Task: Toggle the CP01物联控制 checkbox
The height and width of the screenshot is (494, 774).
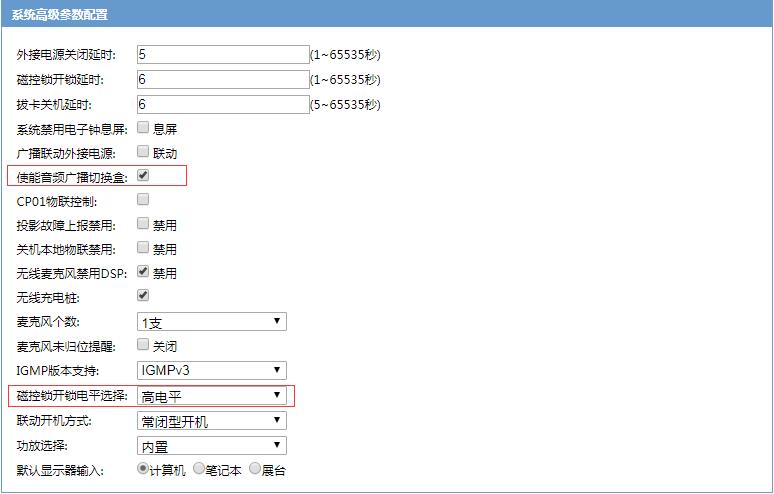Action: 143,200
